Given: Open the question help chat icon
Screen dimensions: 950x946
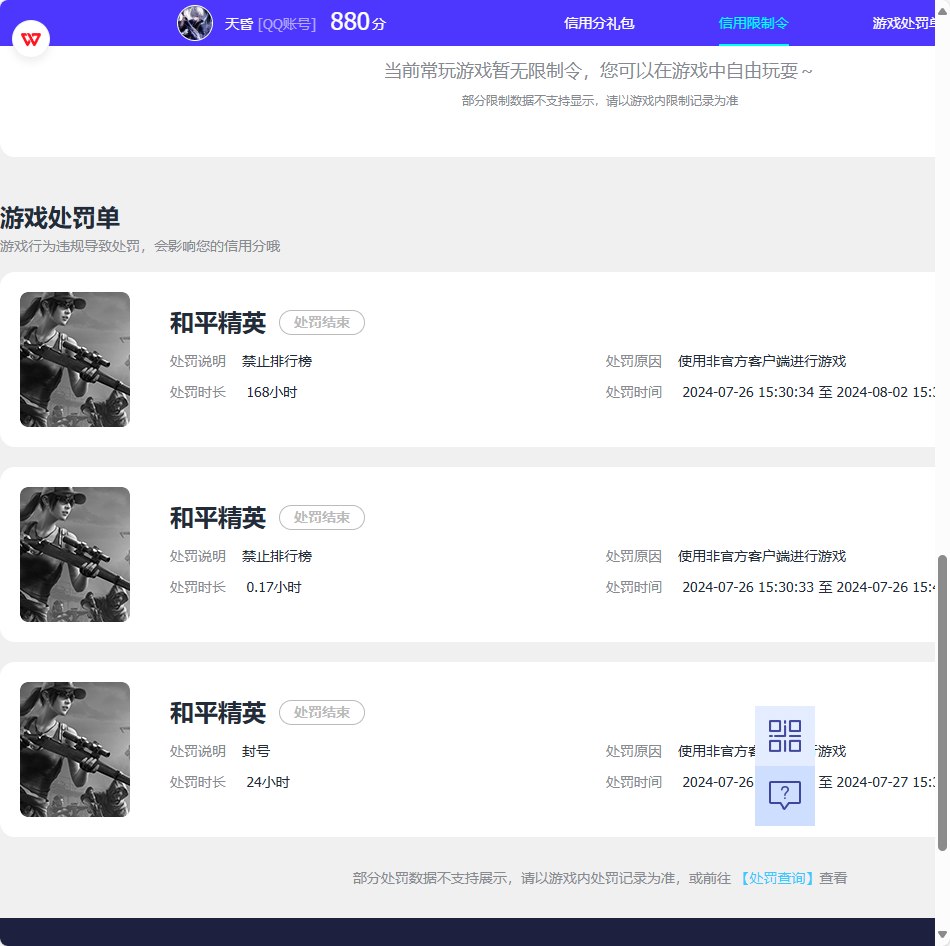Looking at the screenshot, I should click(785, 795).
